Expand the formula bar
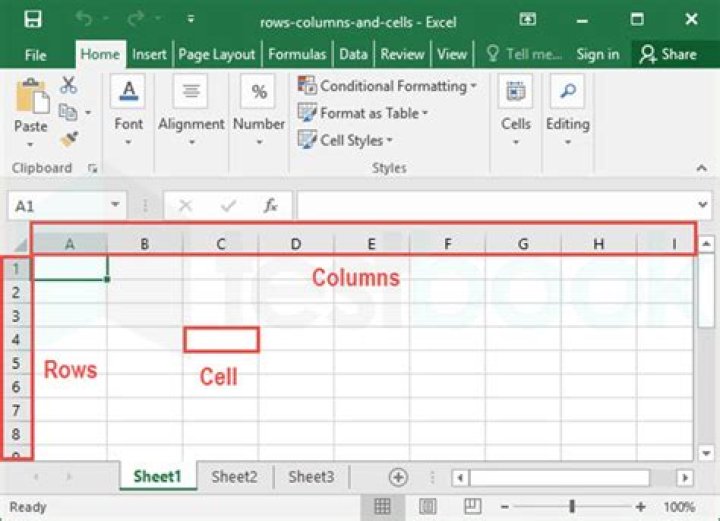Screen dimensions: 720x521 point(702,205)
